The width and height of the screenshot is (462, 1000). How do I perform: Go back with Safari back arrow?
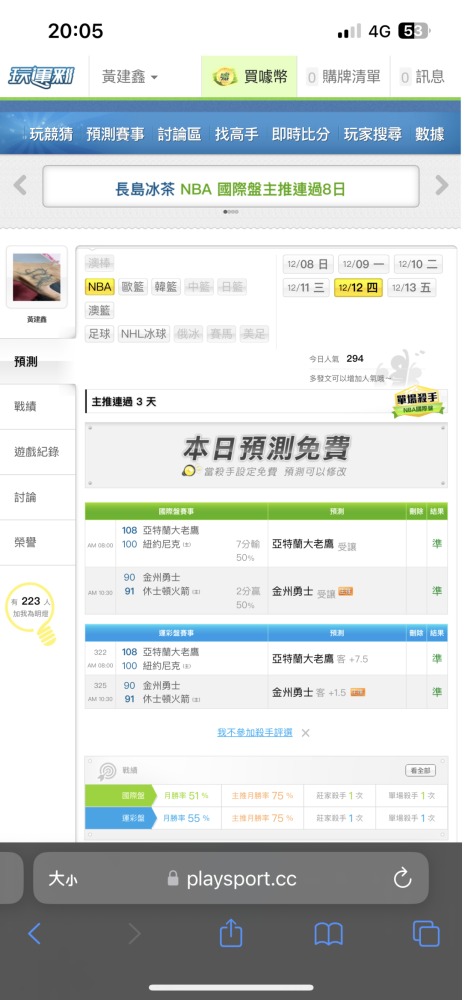pyautogui.click(x=34, y=934)
